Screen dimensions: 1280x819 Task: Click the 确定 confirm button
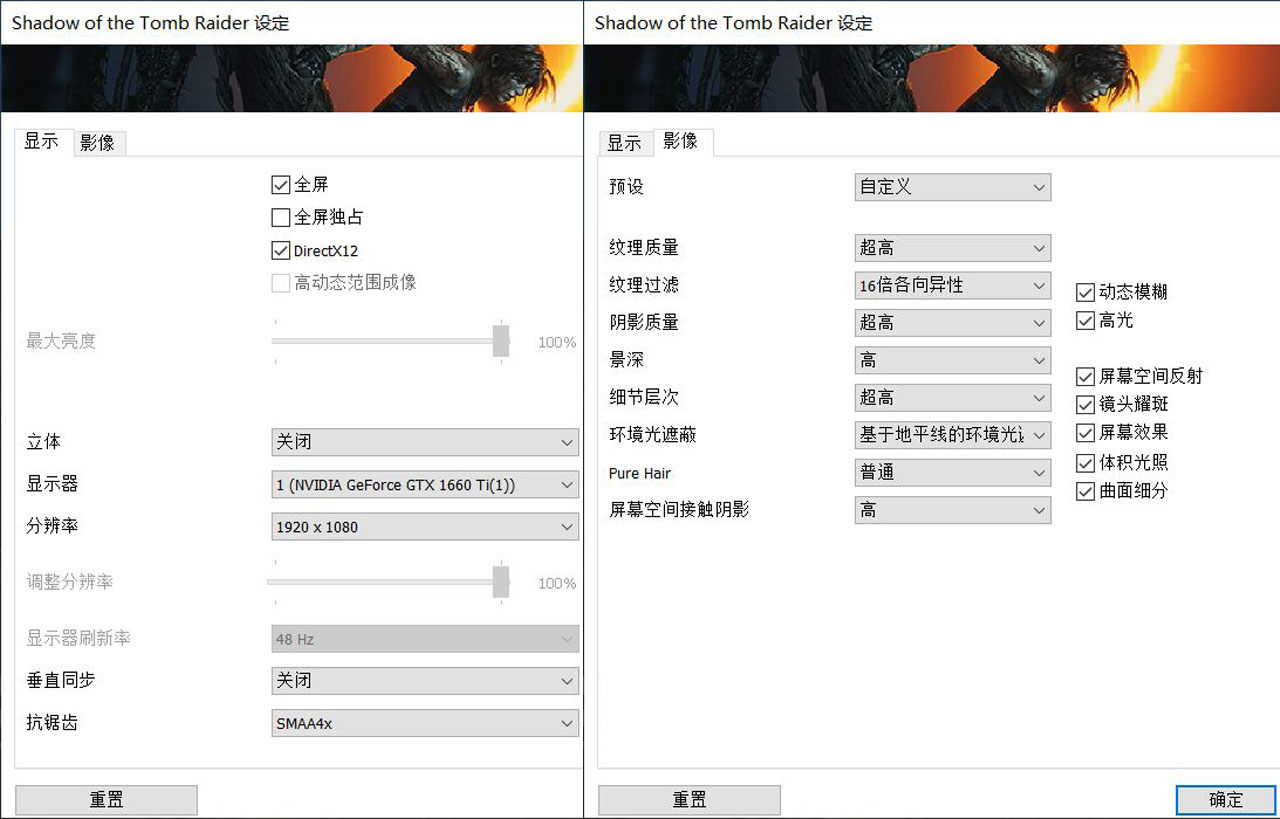pos(1226,800)
